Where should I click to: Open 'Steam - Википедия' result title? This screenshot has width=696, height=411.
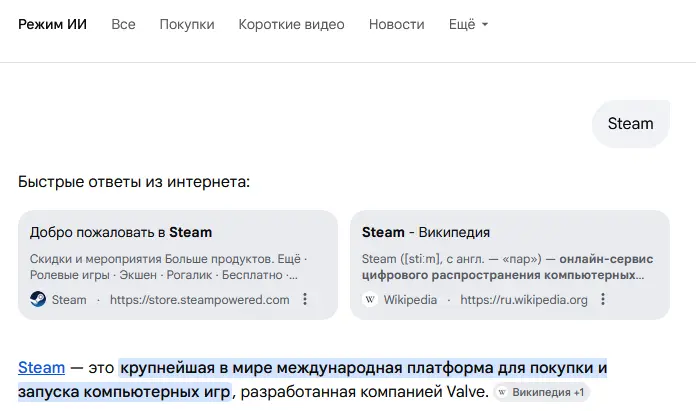[x=426, y=232]
